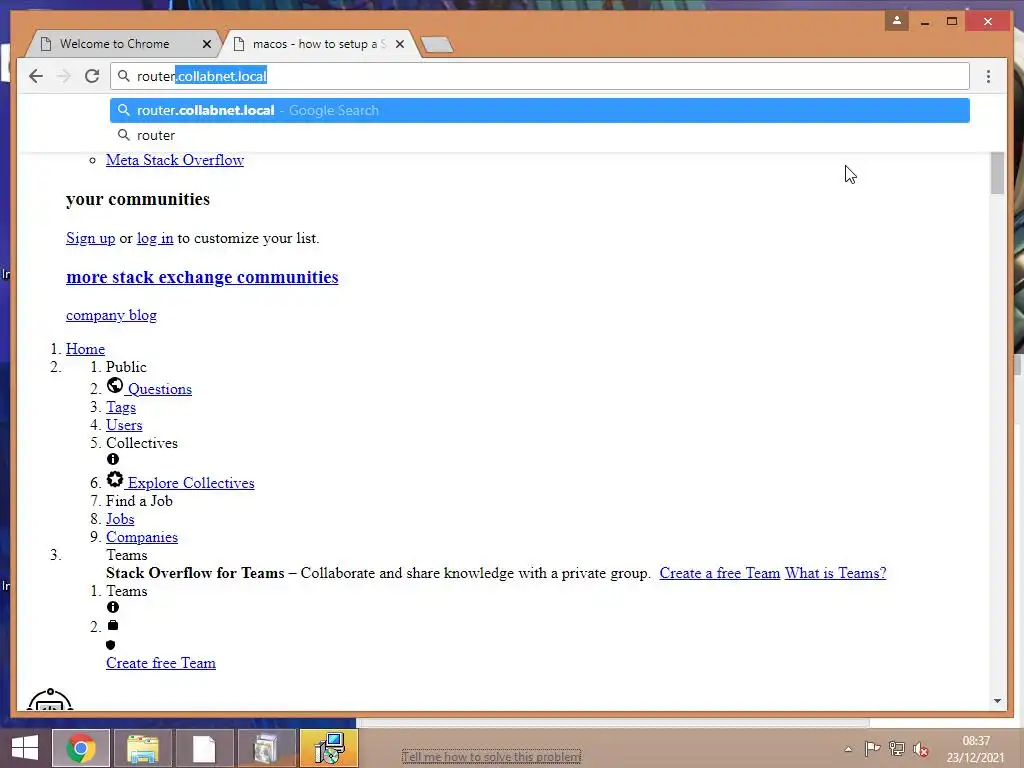Open Chrome's three-dot menu

988,76
